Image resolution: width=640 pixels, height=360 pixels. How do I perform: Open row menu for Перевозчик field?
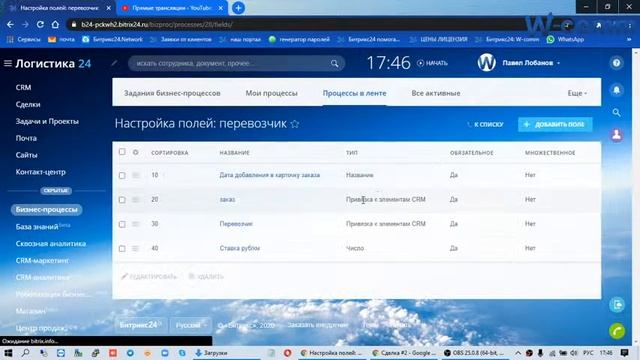click(x=136, y=224)
